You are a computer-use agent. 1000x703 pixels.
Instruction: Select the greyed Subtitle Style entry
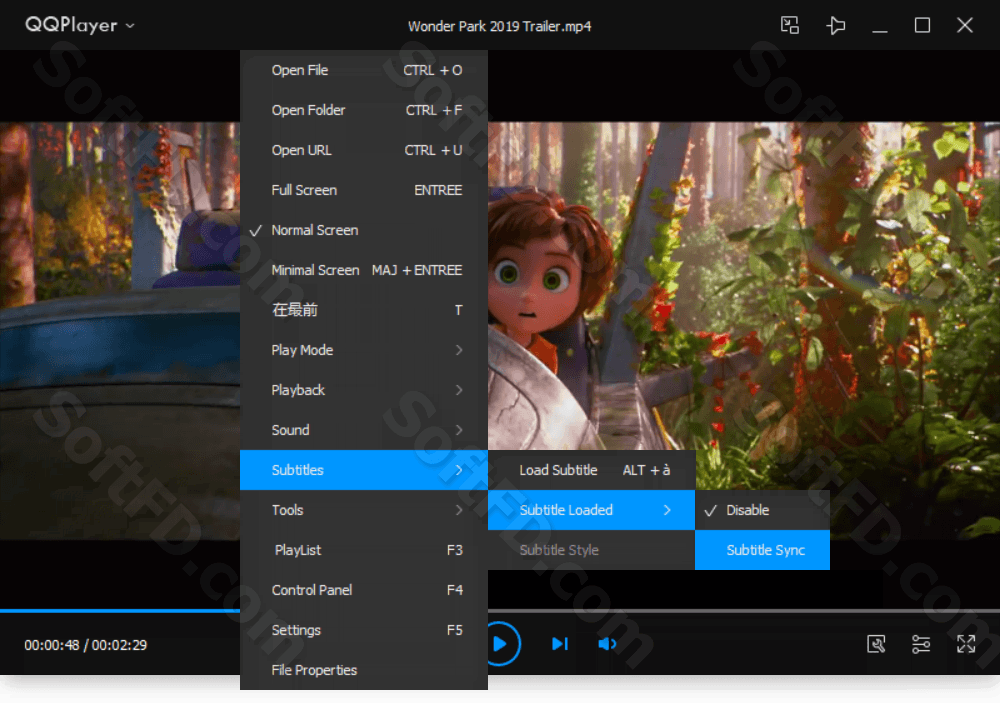tap(591, 550)
